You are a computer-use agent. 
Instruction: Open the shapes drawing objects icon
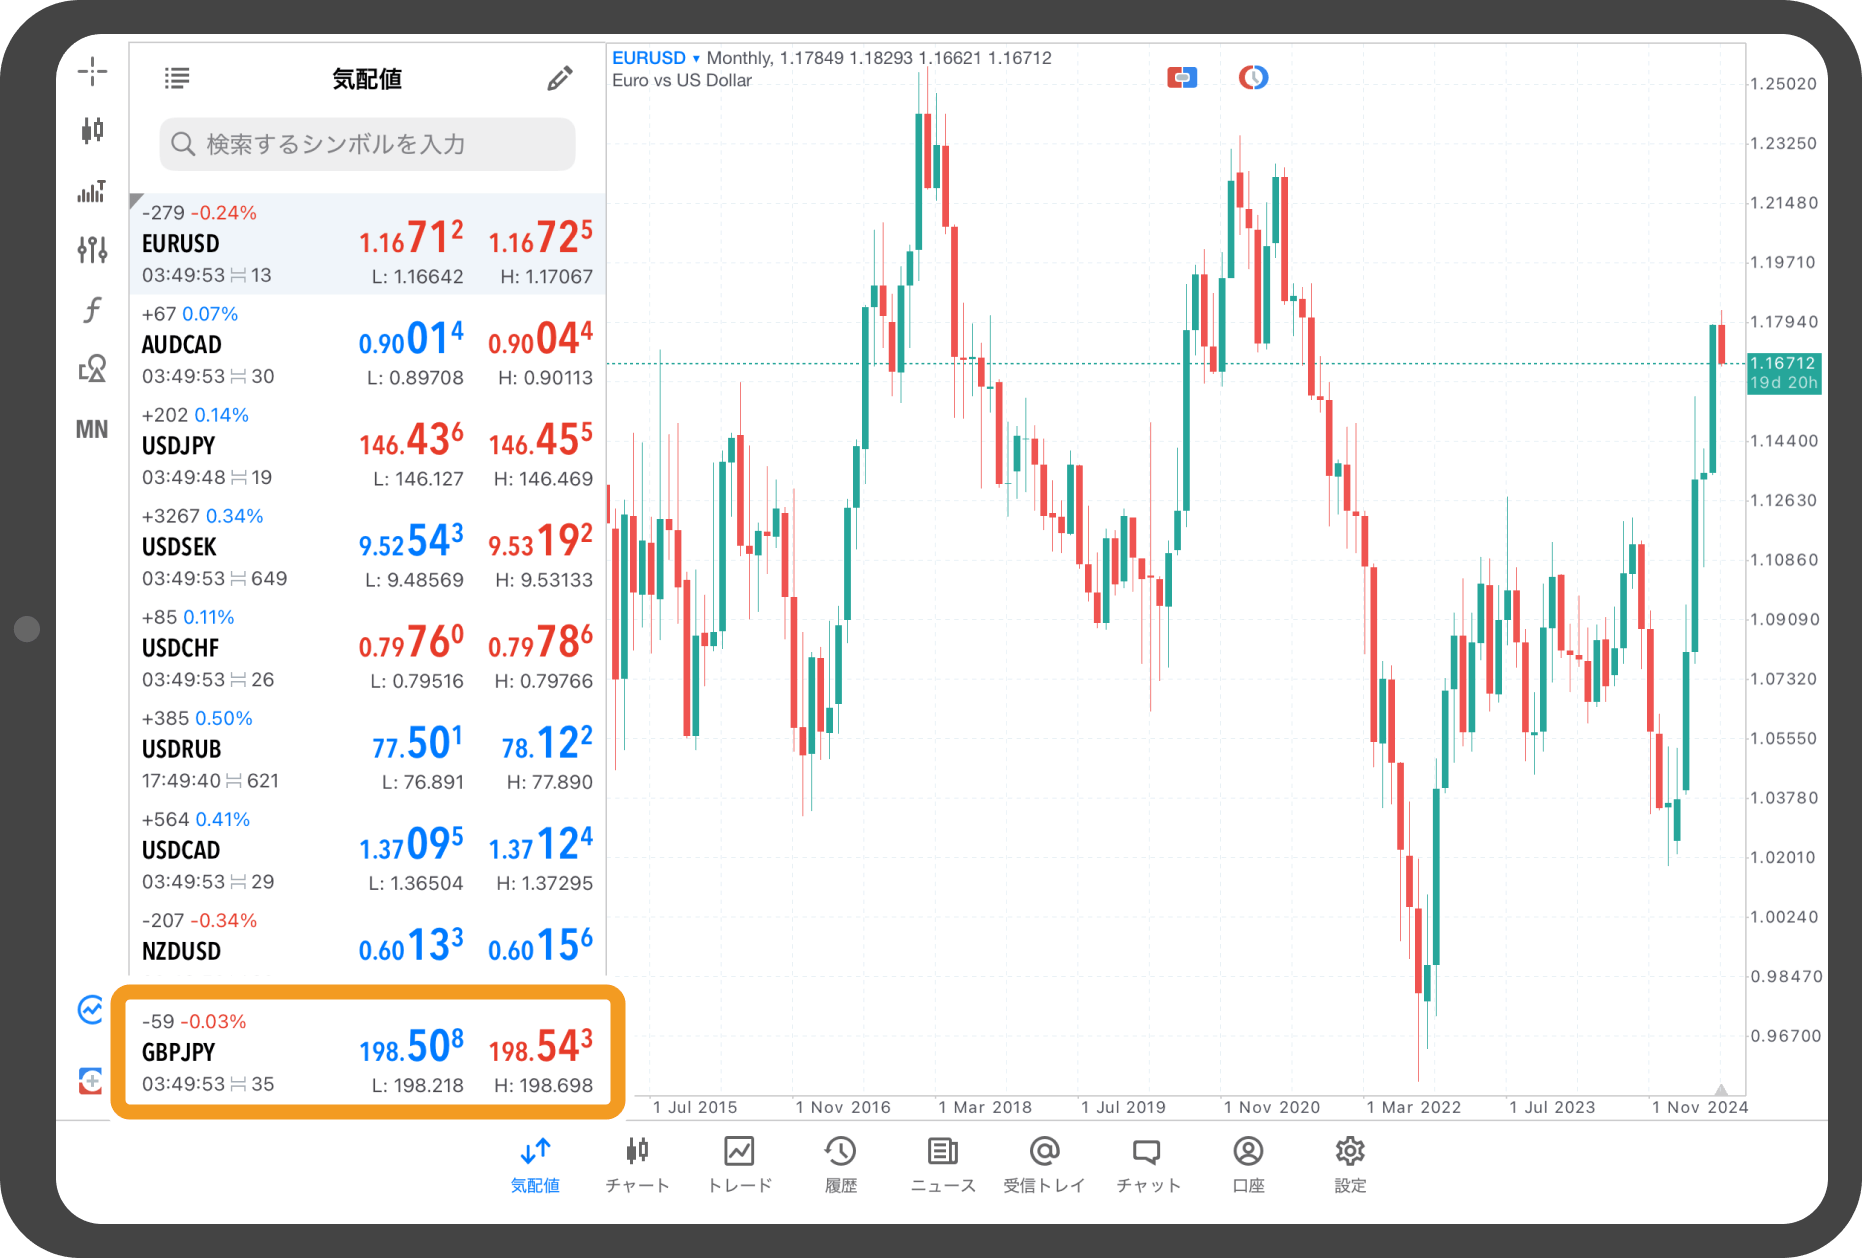pos(92,369)
